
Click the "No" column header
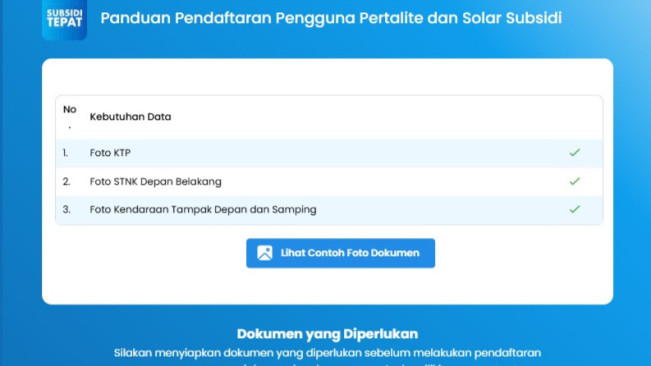coord(70,116)
